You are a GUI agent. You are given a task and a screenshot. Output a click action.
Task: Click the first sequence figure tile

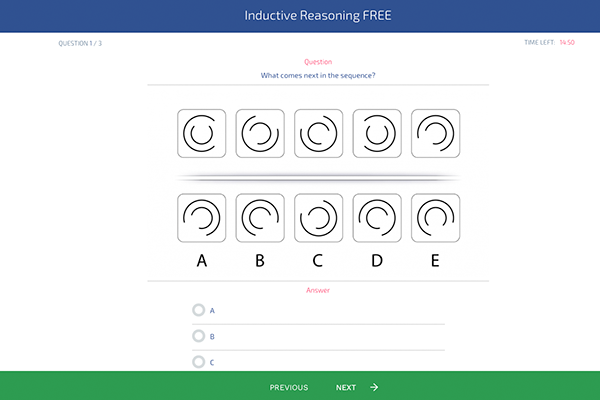pos(202,133)
